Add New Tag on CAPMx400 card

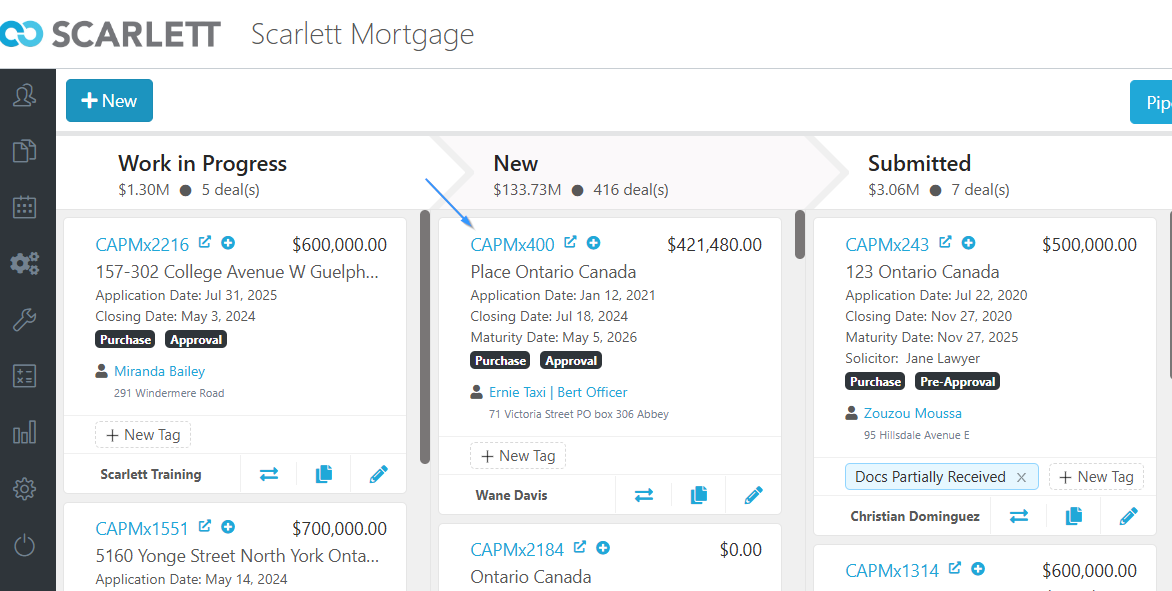point(518,456)
